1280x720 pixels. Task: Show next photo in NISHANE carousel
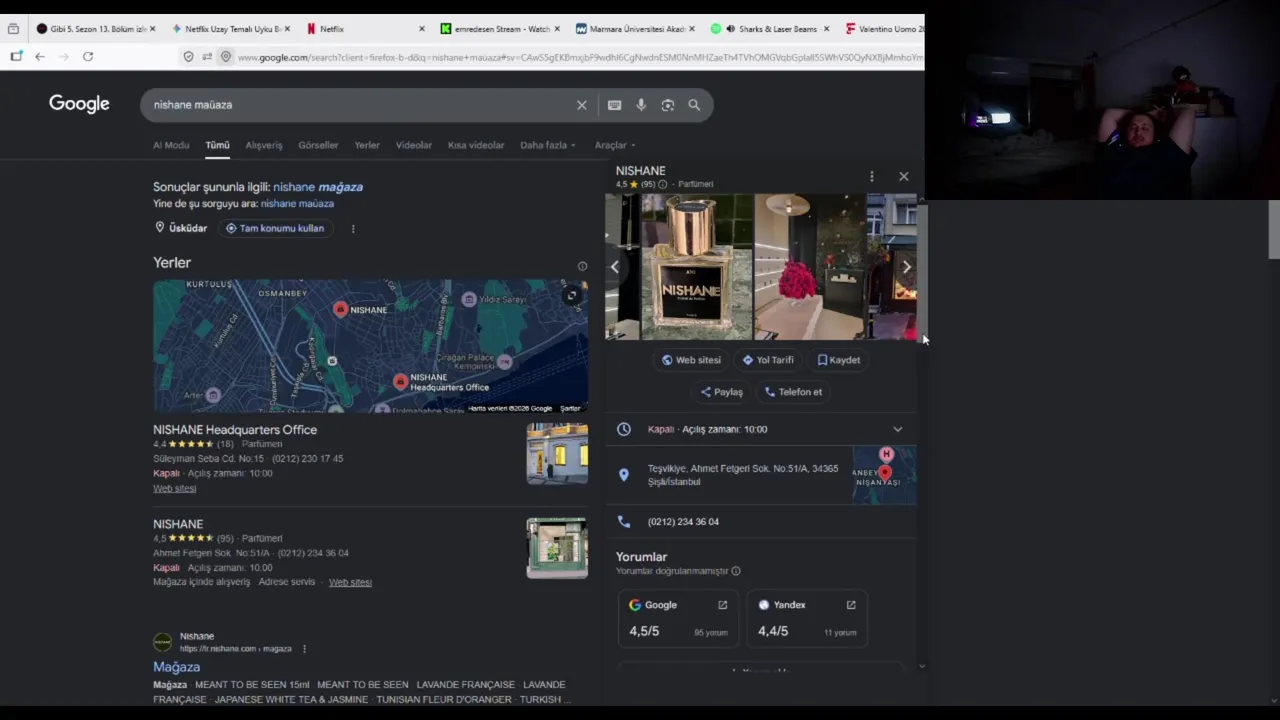pyautogui.click(x=906, y=267)
